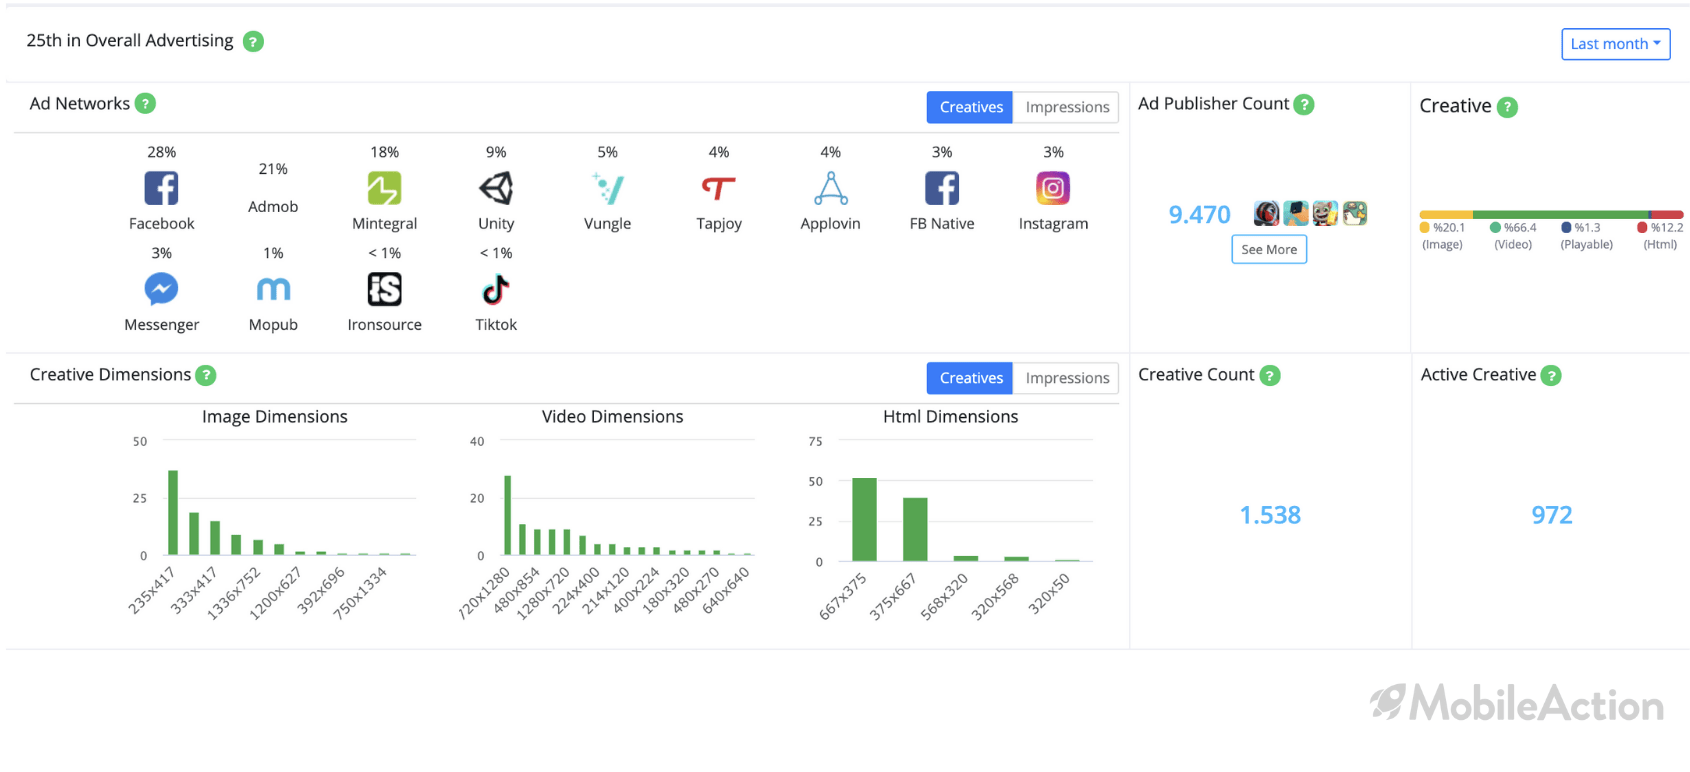Viewport: 1690px width, 772px height.
Task: Click the 972 active creative value
Action: [1552, 515]
